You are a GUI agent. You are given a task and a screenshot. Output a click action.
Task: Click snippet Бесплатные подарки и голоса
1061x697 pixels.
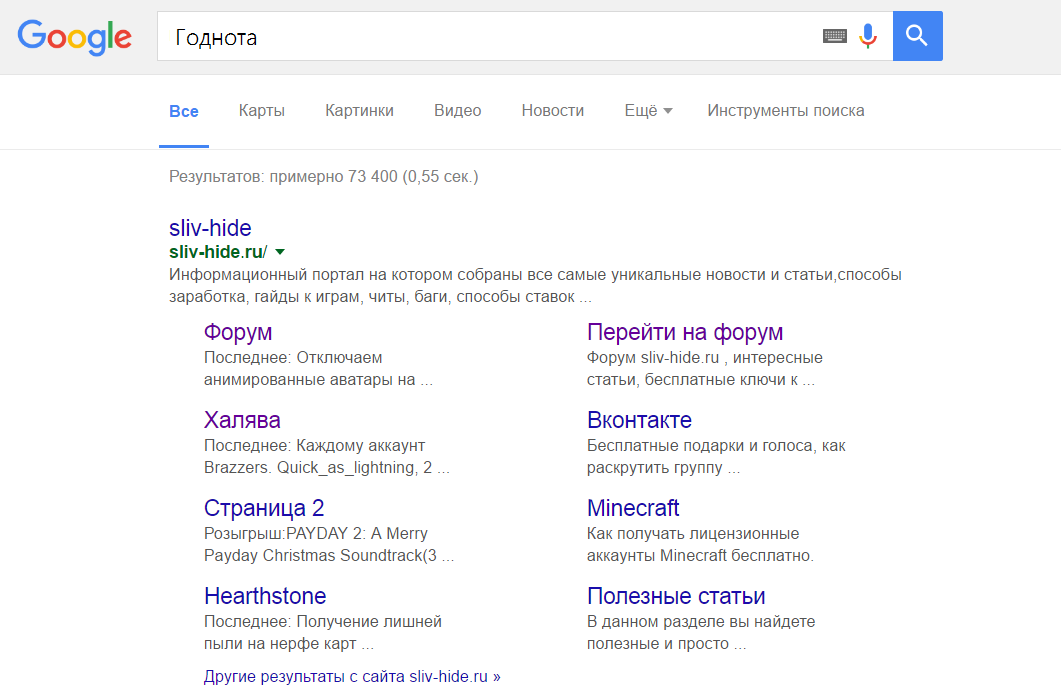click(x=716, y=457)
